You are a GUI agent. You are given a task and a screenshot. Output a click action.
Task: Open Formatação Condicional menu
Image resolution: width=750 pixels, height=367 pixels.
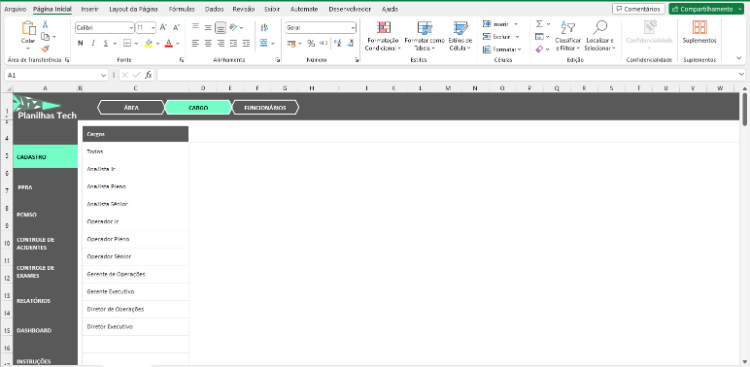pos(382,36)
